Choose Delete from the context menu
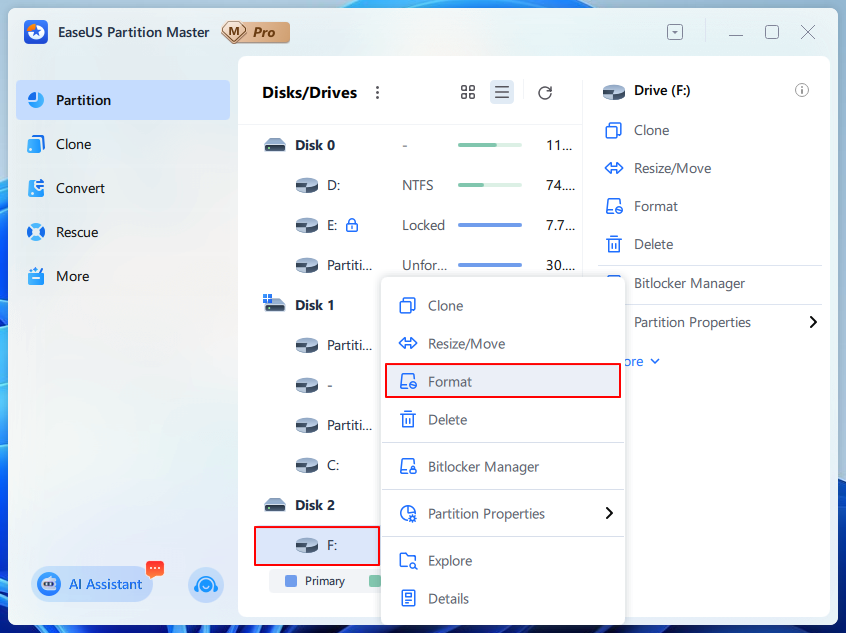 (447, 420)
